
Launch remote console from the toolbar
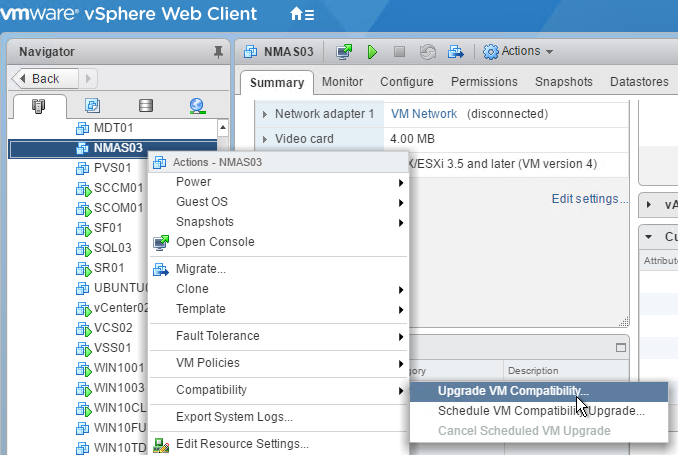click(x=344, y=52)
